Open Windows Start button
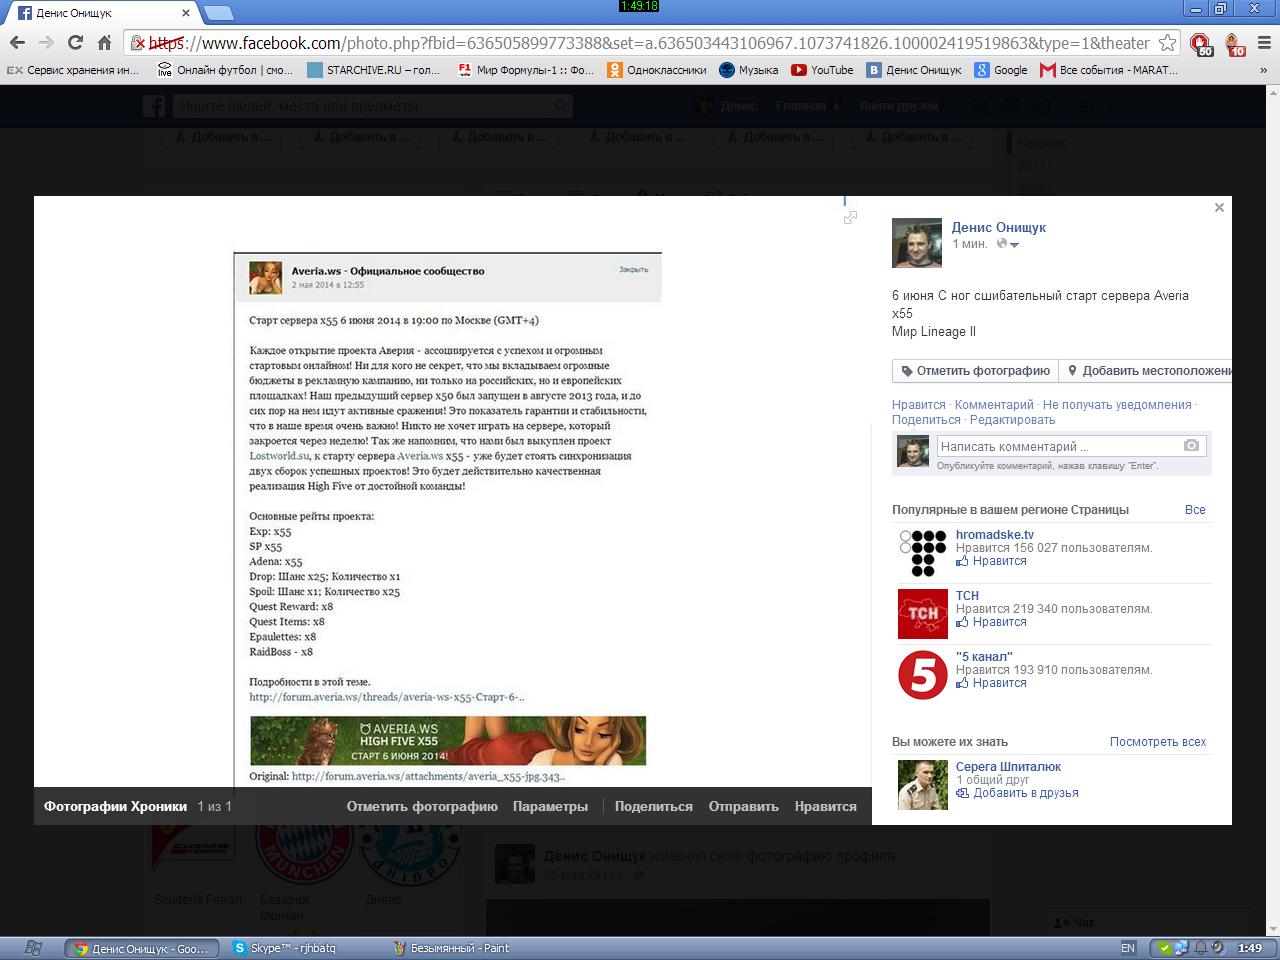 tap(32, 948)
